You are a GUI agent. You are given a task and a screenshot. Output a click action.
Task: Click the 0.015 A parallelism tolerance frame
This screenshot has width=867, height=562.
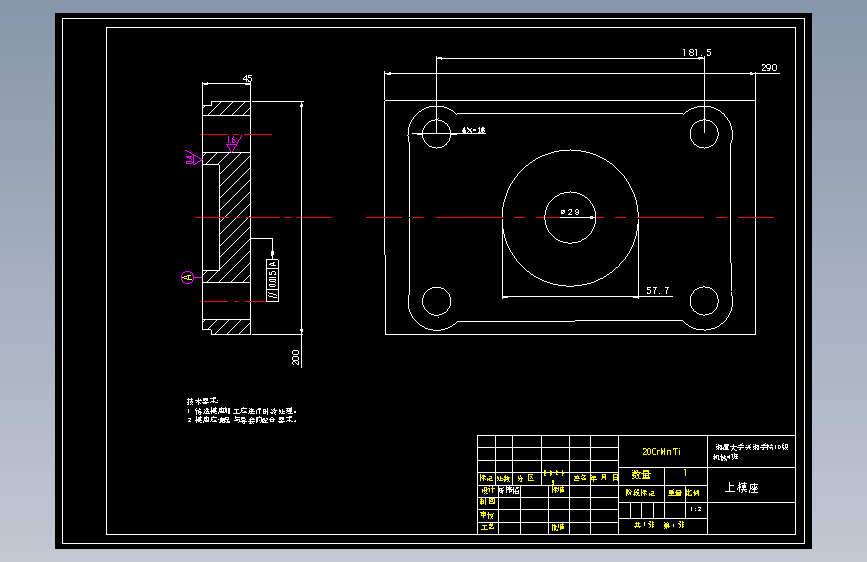click(x=273, y=280)
